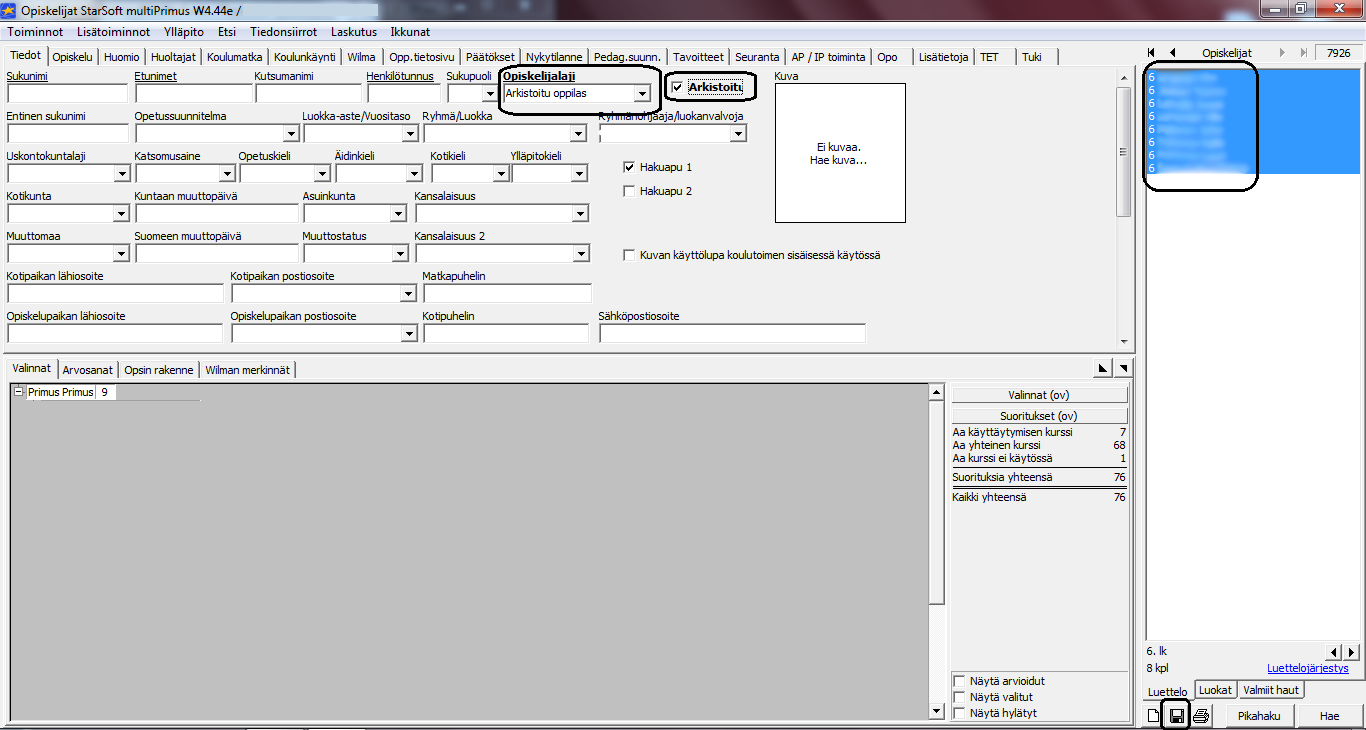Open the Valmiit haut tab
This screenshot has height=730, width=1366.
(x=1271, y=690)
